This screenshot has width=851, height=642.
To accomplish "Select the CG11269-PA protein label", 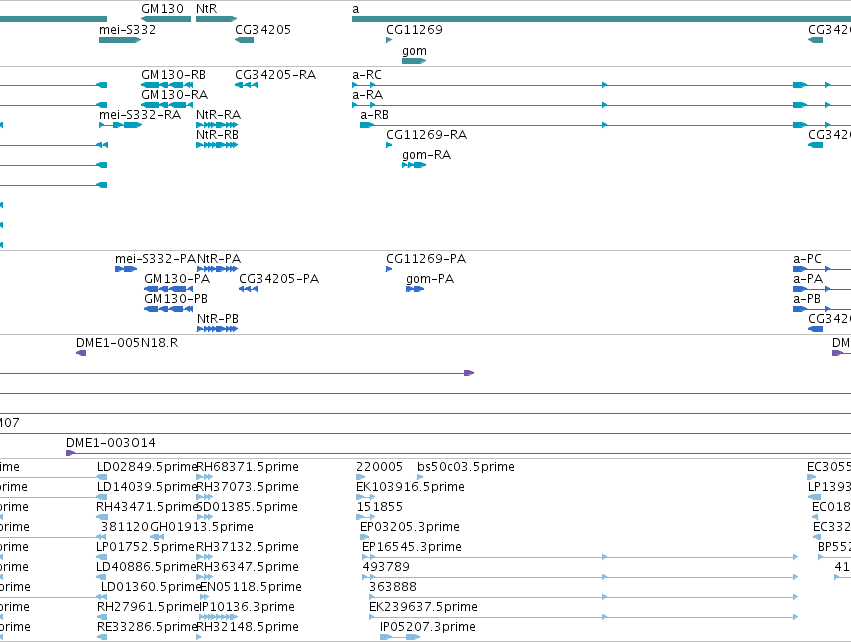I will (x=426, y=258).
